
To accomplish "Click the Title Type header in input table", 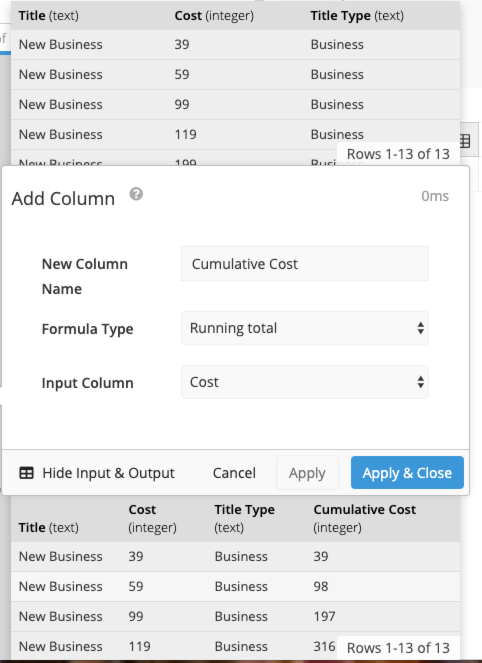I will click(357, 16).
